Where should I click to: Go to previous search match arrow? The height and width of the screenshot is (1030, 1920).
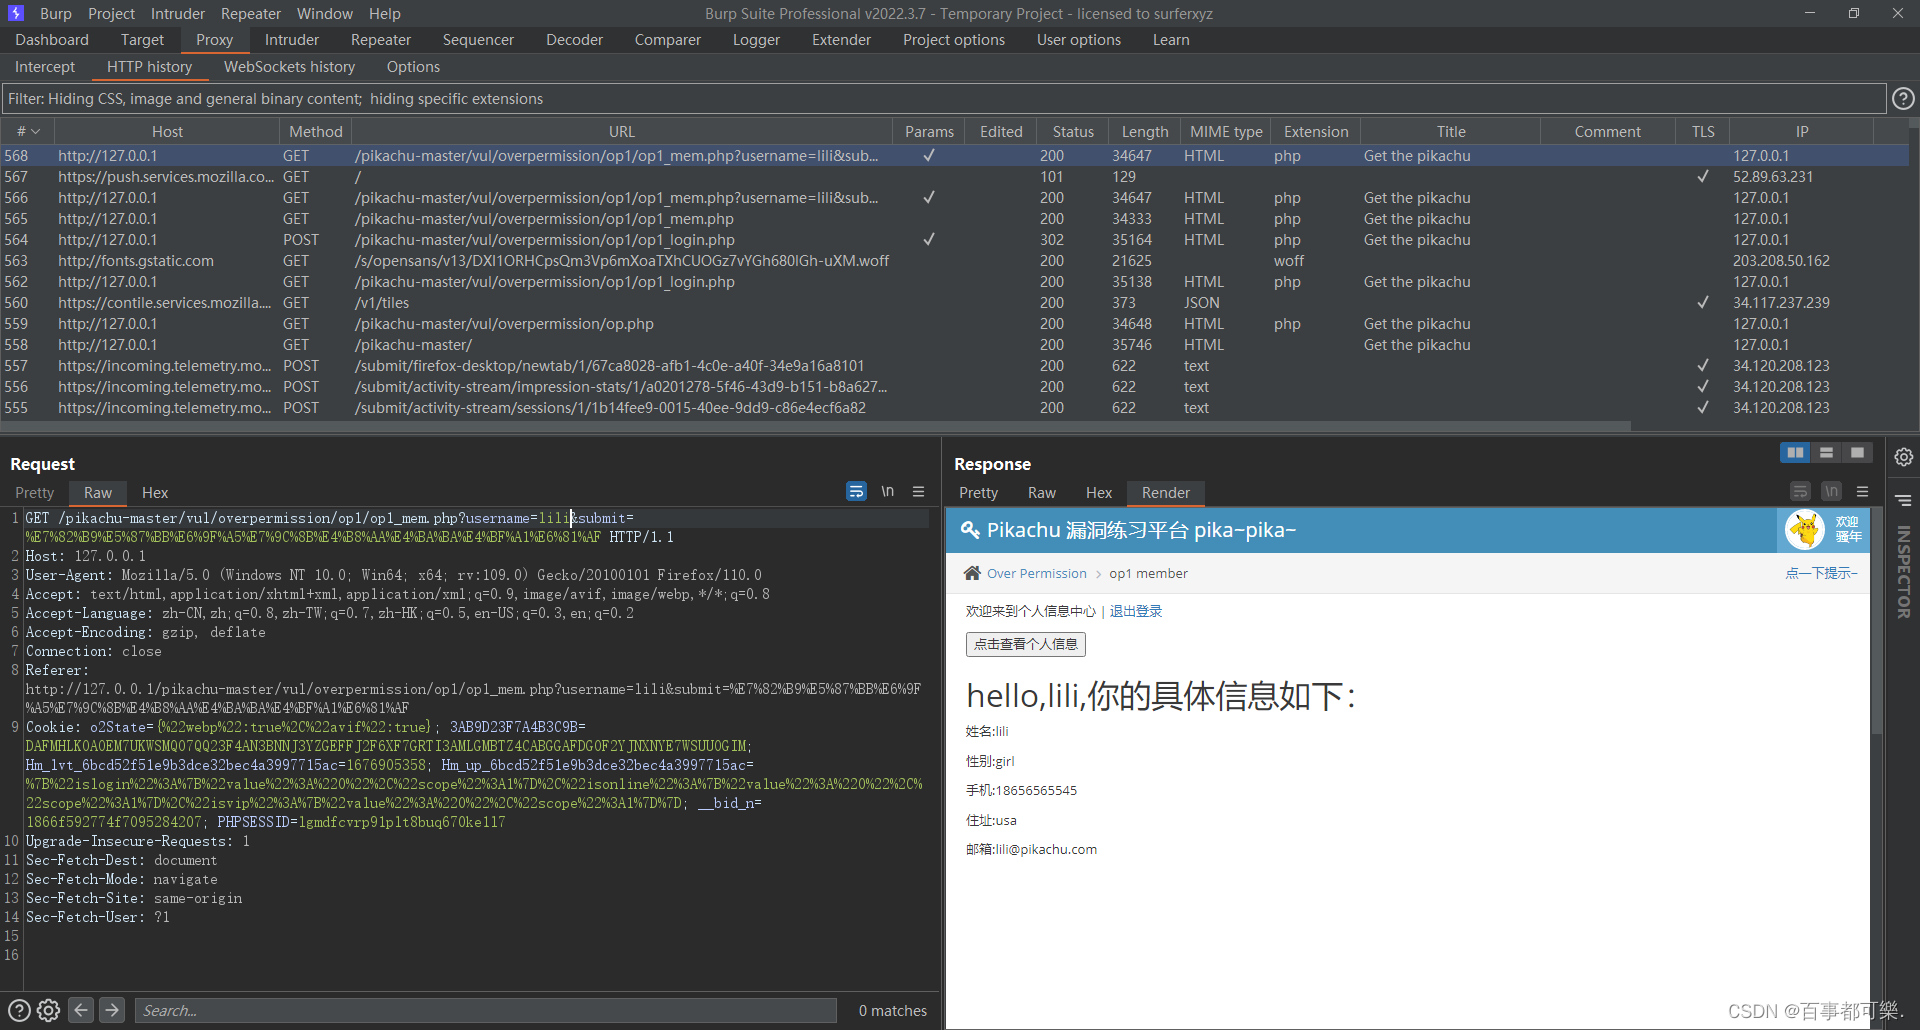(81, 1010)
